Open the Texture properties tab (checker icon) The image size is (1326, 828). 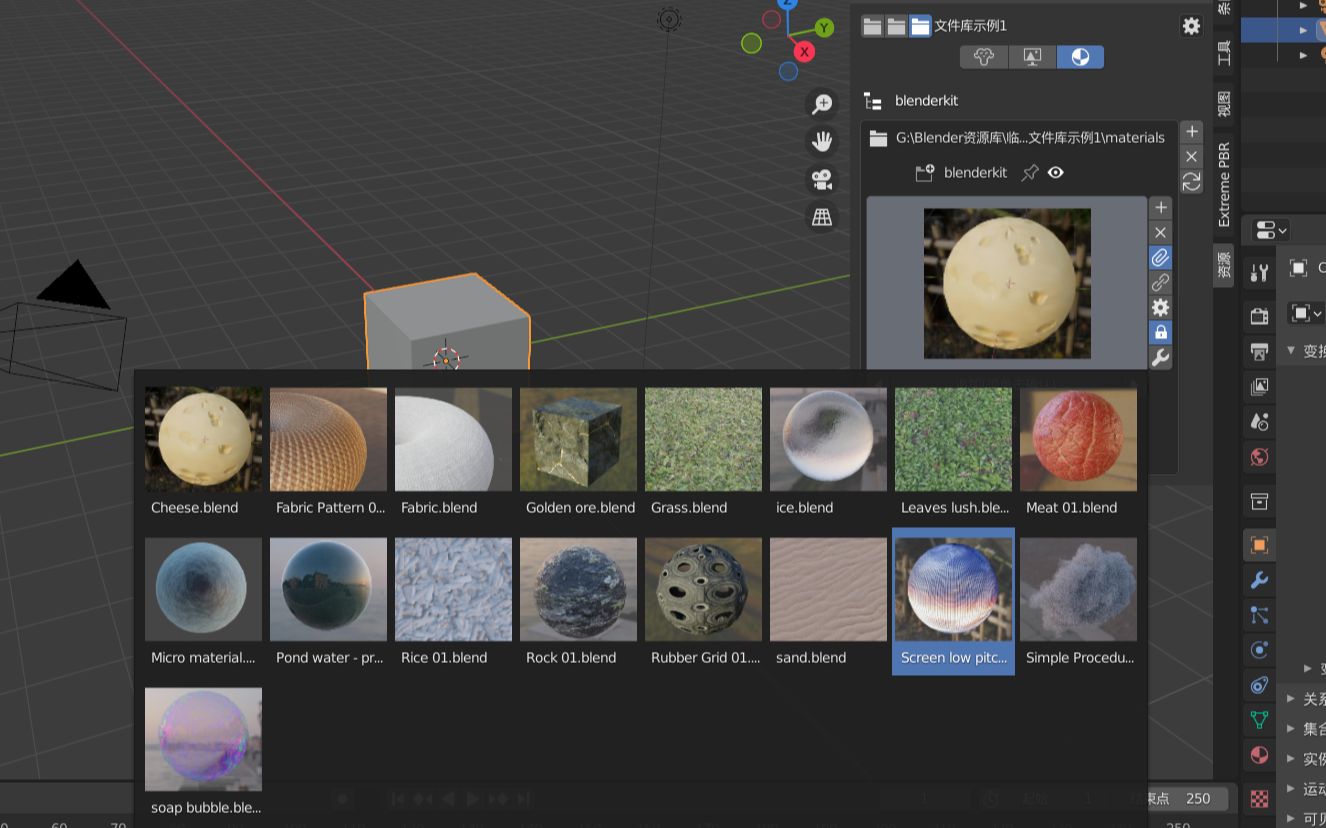point(1259,797)
